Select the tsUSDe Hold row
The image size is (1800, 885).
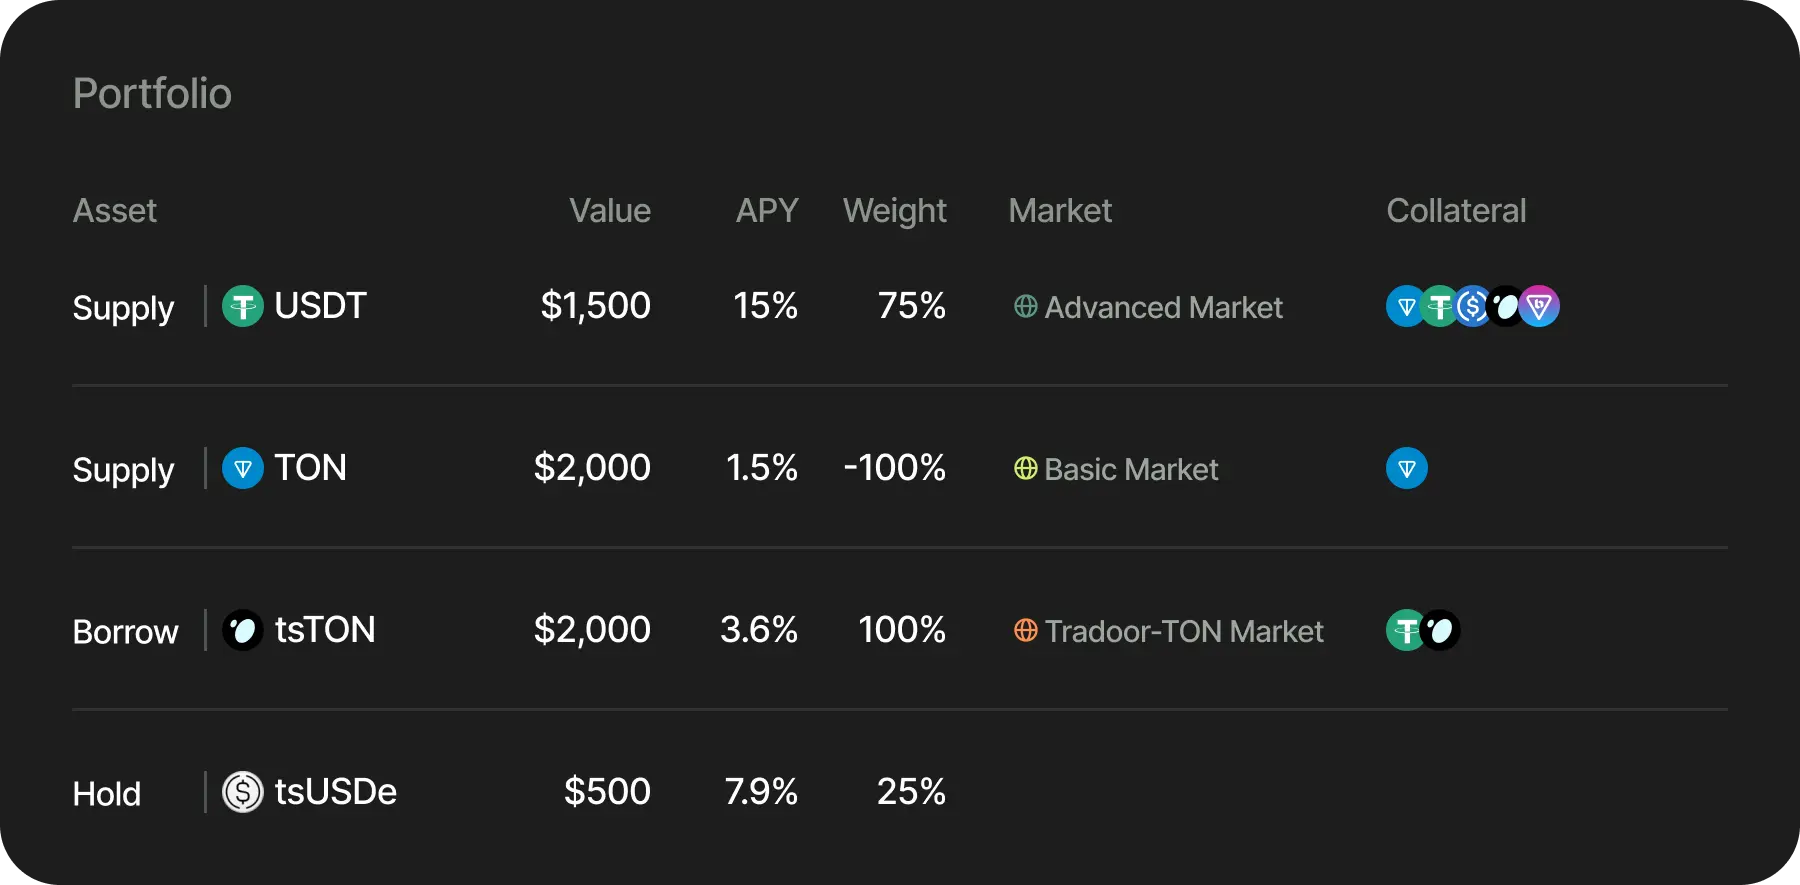coord(900,792)
